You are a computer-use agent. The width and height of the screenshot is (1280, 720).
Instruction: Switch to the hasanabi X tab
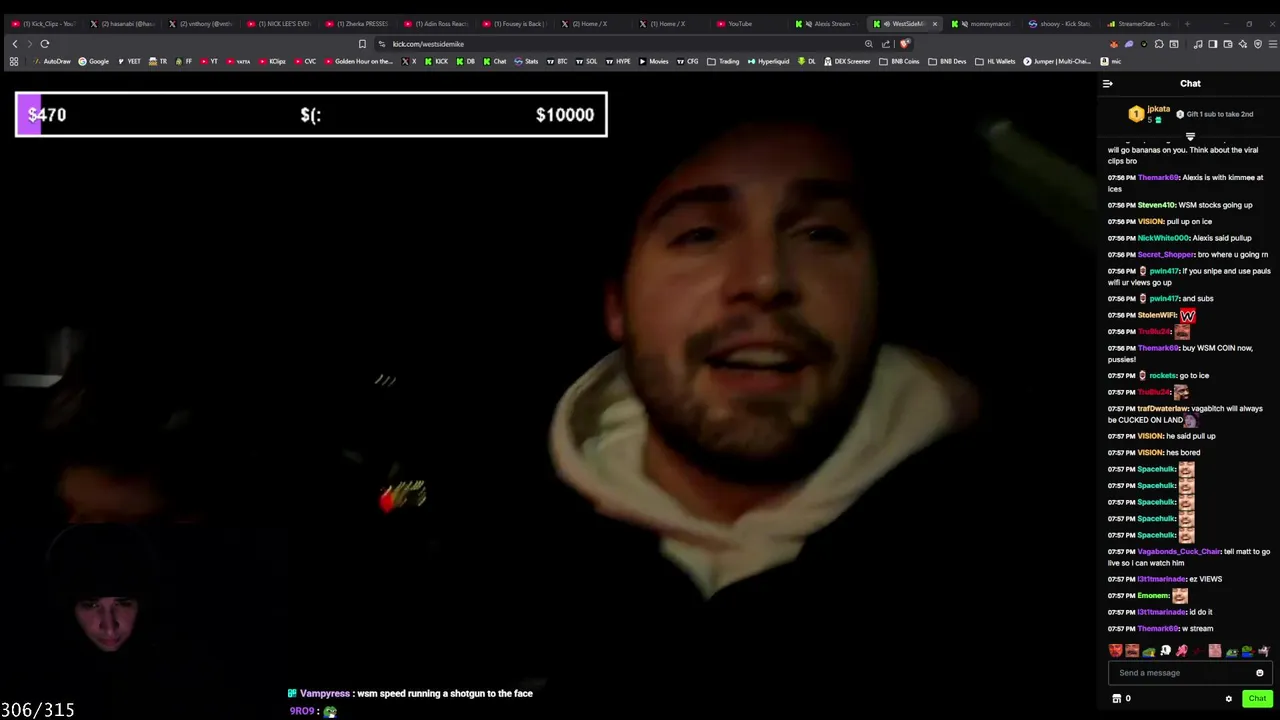click(122, 24)
